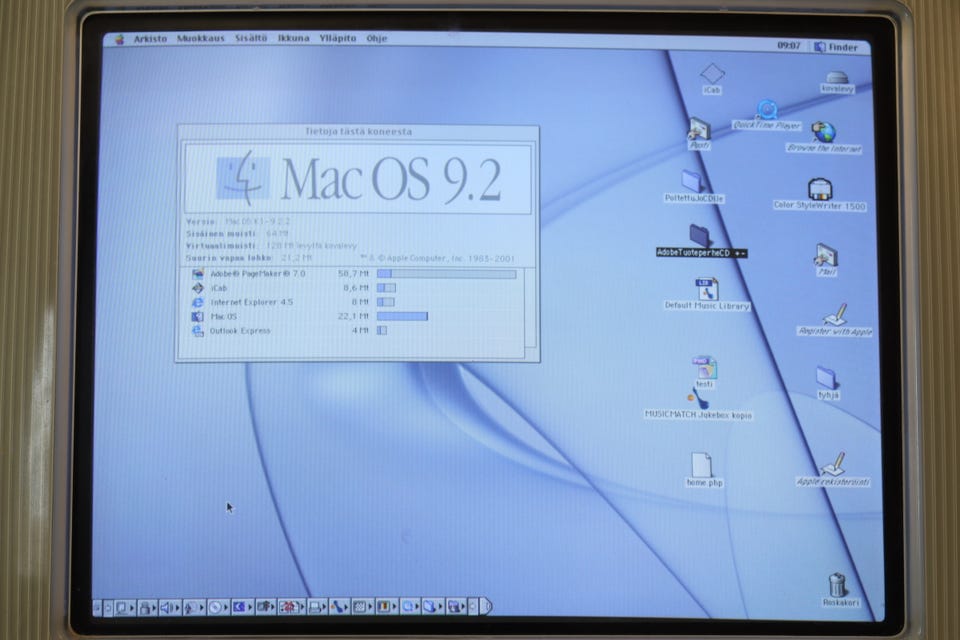Expand the printer module's arrow in Control Strip

(325, 608)
